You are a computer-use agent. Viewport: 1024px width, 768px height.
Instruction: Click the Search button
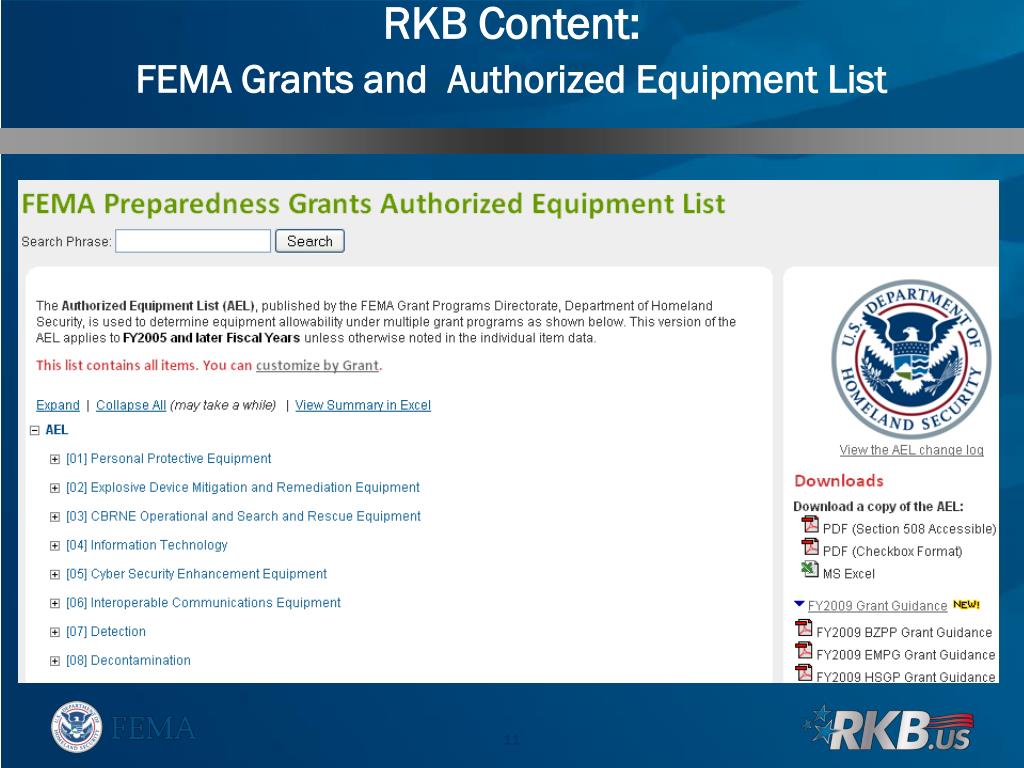[x=310, y=241]
